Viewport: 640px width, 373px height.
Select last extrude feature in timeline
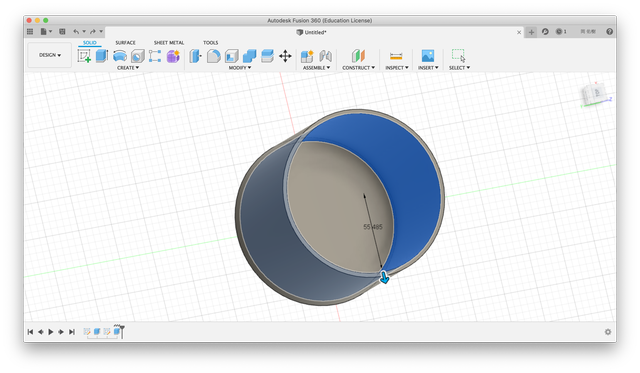click(117, 332)
